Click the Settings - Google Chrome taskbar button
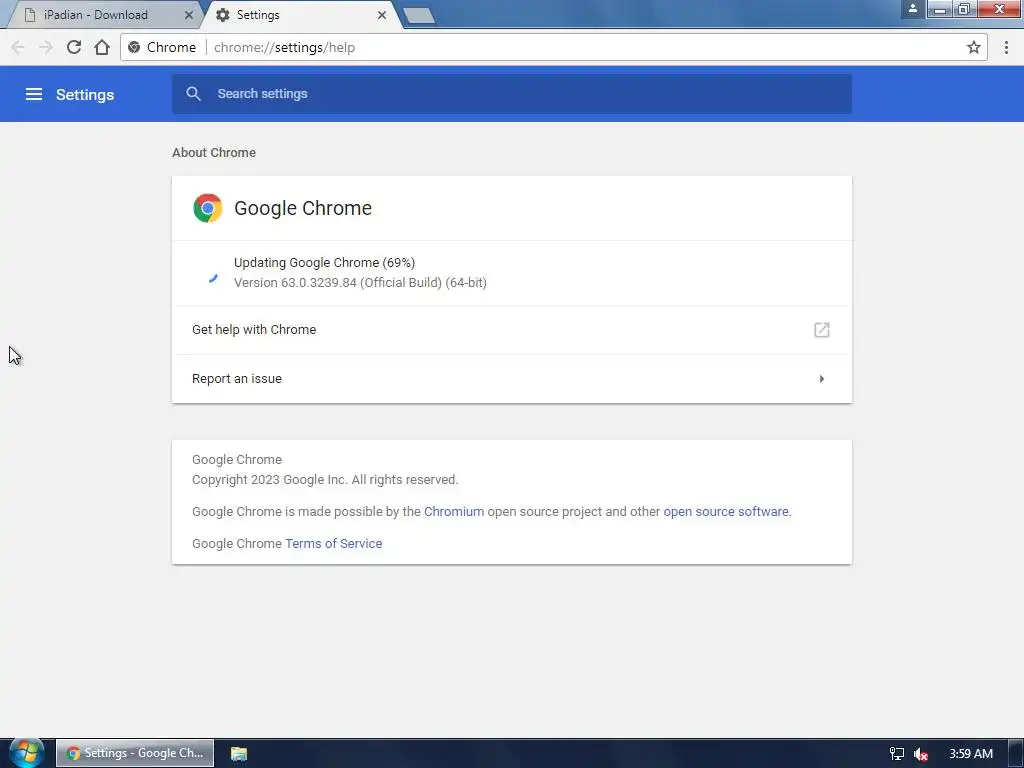Image resolution: width=1024 pixels, height=768 pixels. pyautogui.click(x=135, y=753)
